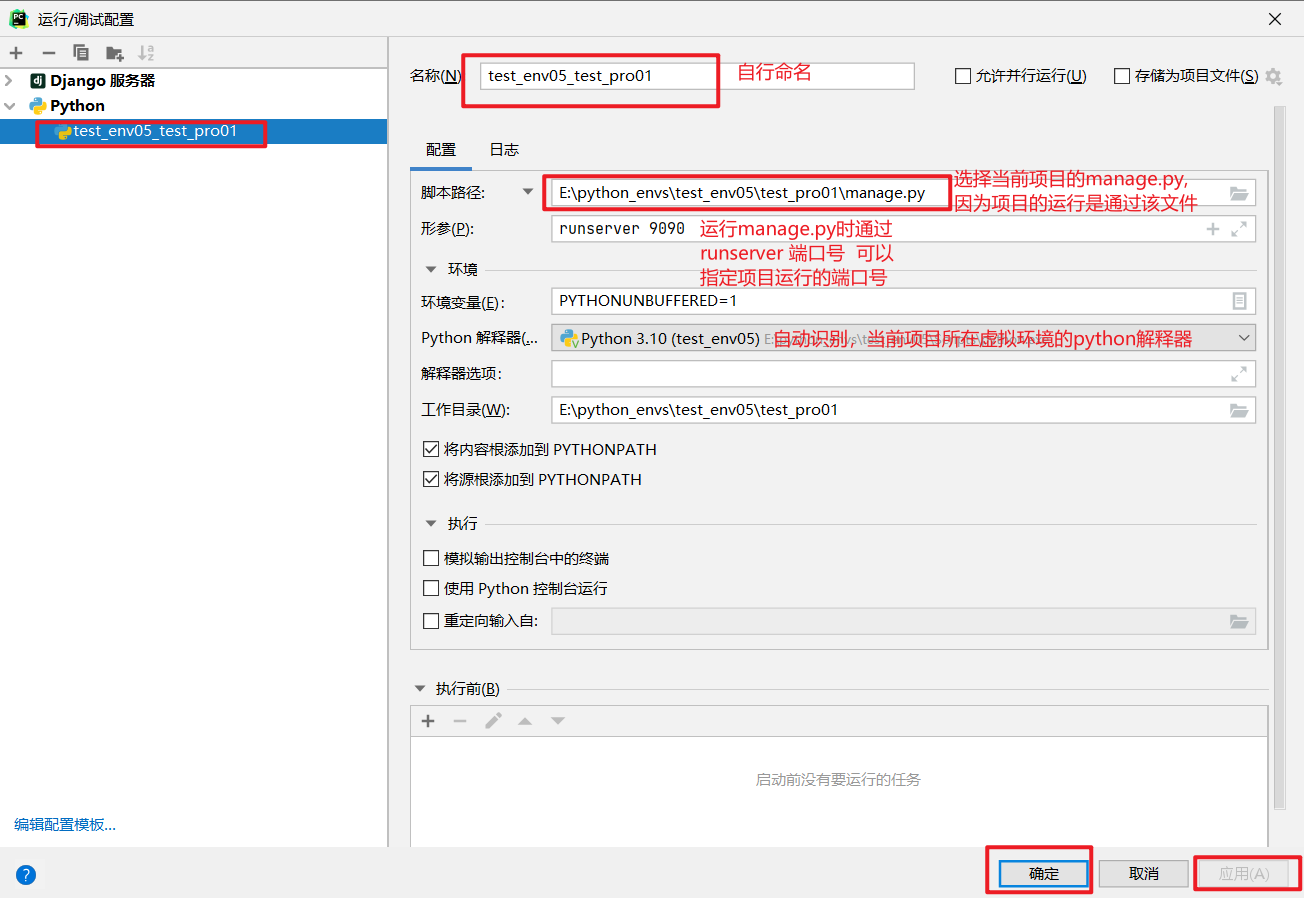This screenshot has height=898, width=1304.
Task: Click the Python group icon
Action: (38, 106)
